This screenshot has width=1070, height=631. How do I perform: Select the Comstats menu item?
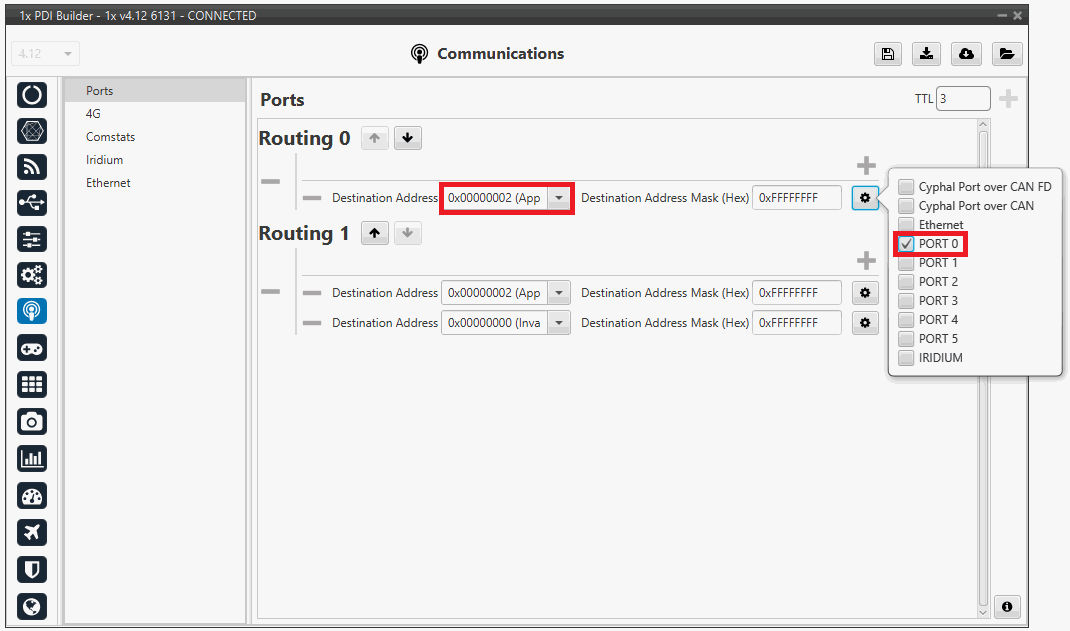[110, 137]
